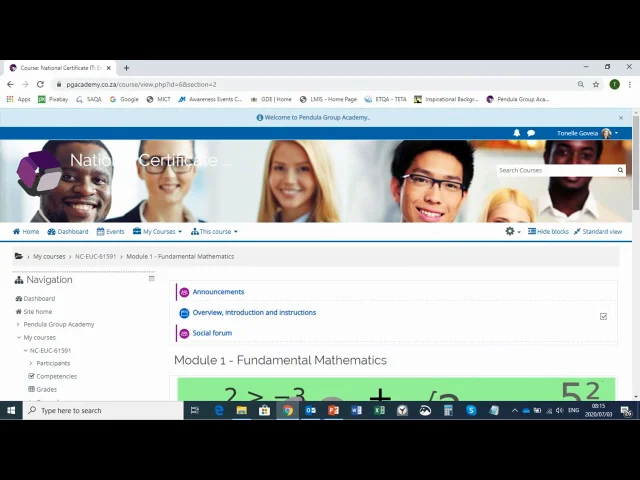Open the Tonelle Goveia user menu
This screenshot has height=480, width=640.
[x=588, y=133]
